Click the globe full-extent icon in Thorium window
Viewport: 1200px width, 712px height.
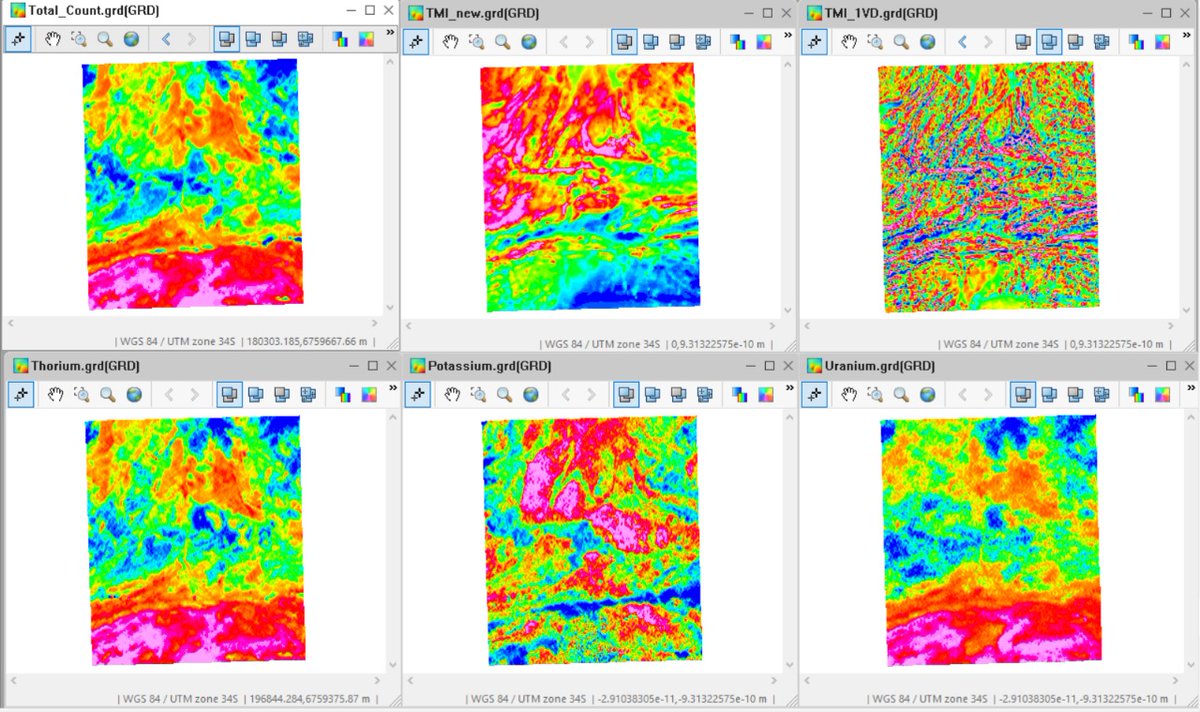(x=133, y=394)
